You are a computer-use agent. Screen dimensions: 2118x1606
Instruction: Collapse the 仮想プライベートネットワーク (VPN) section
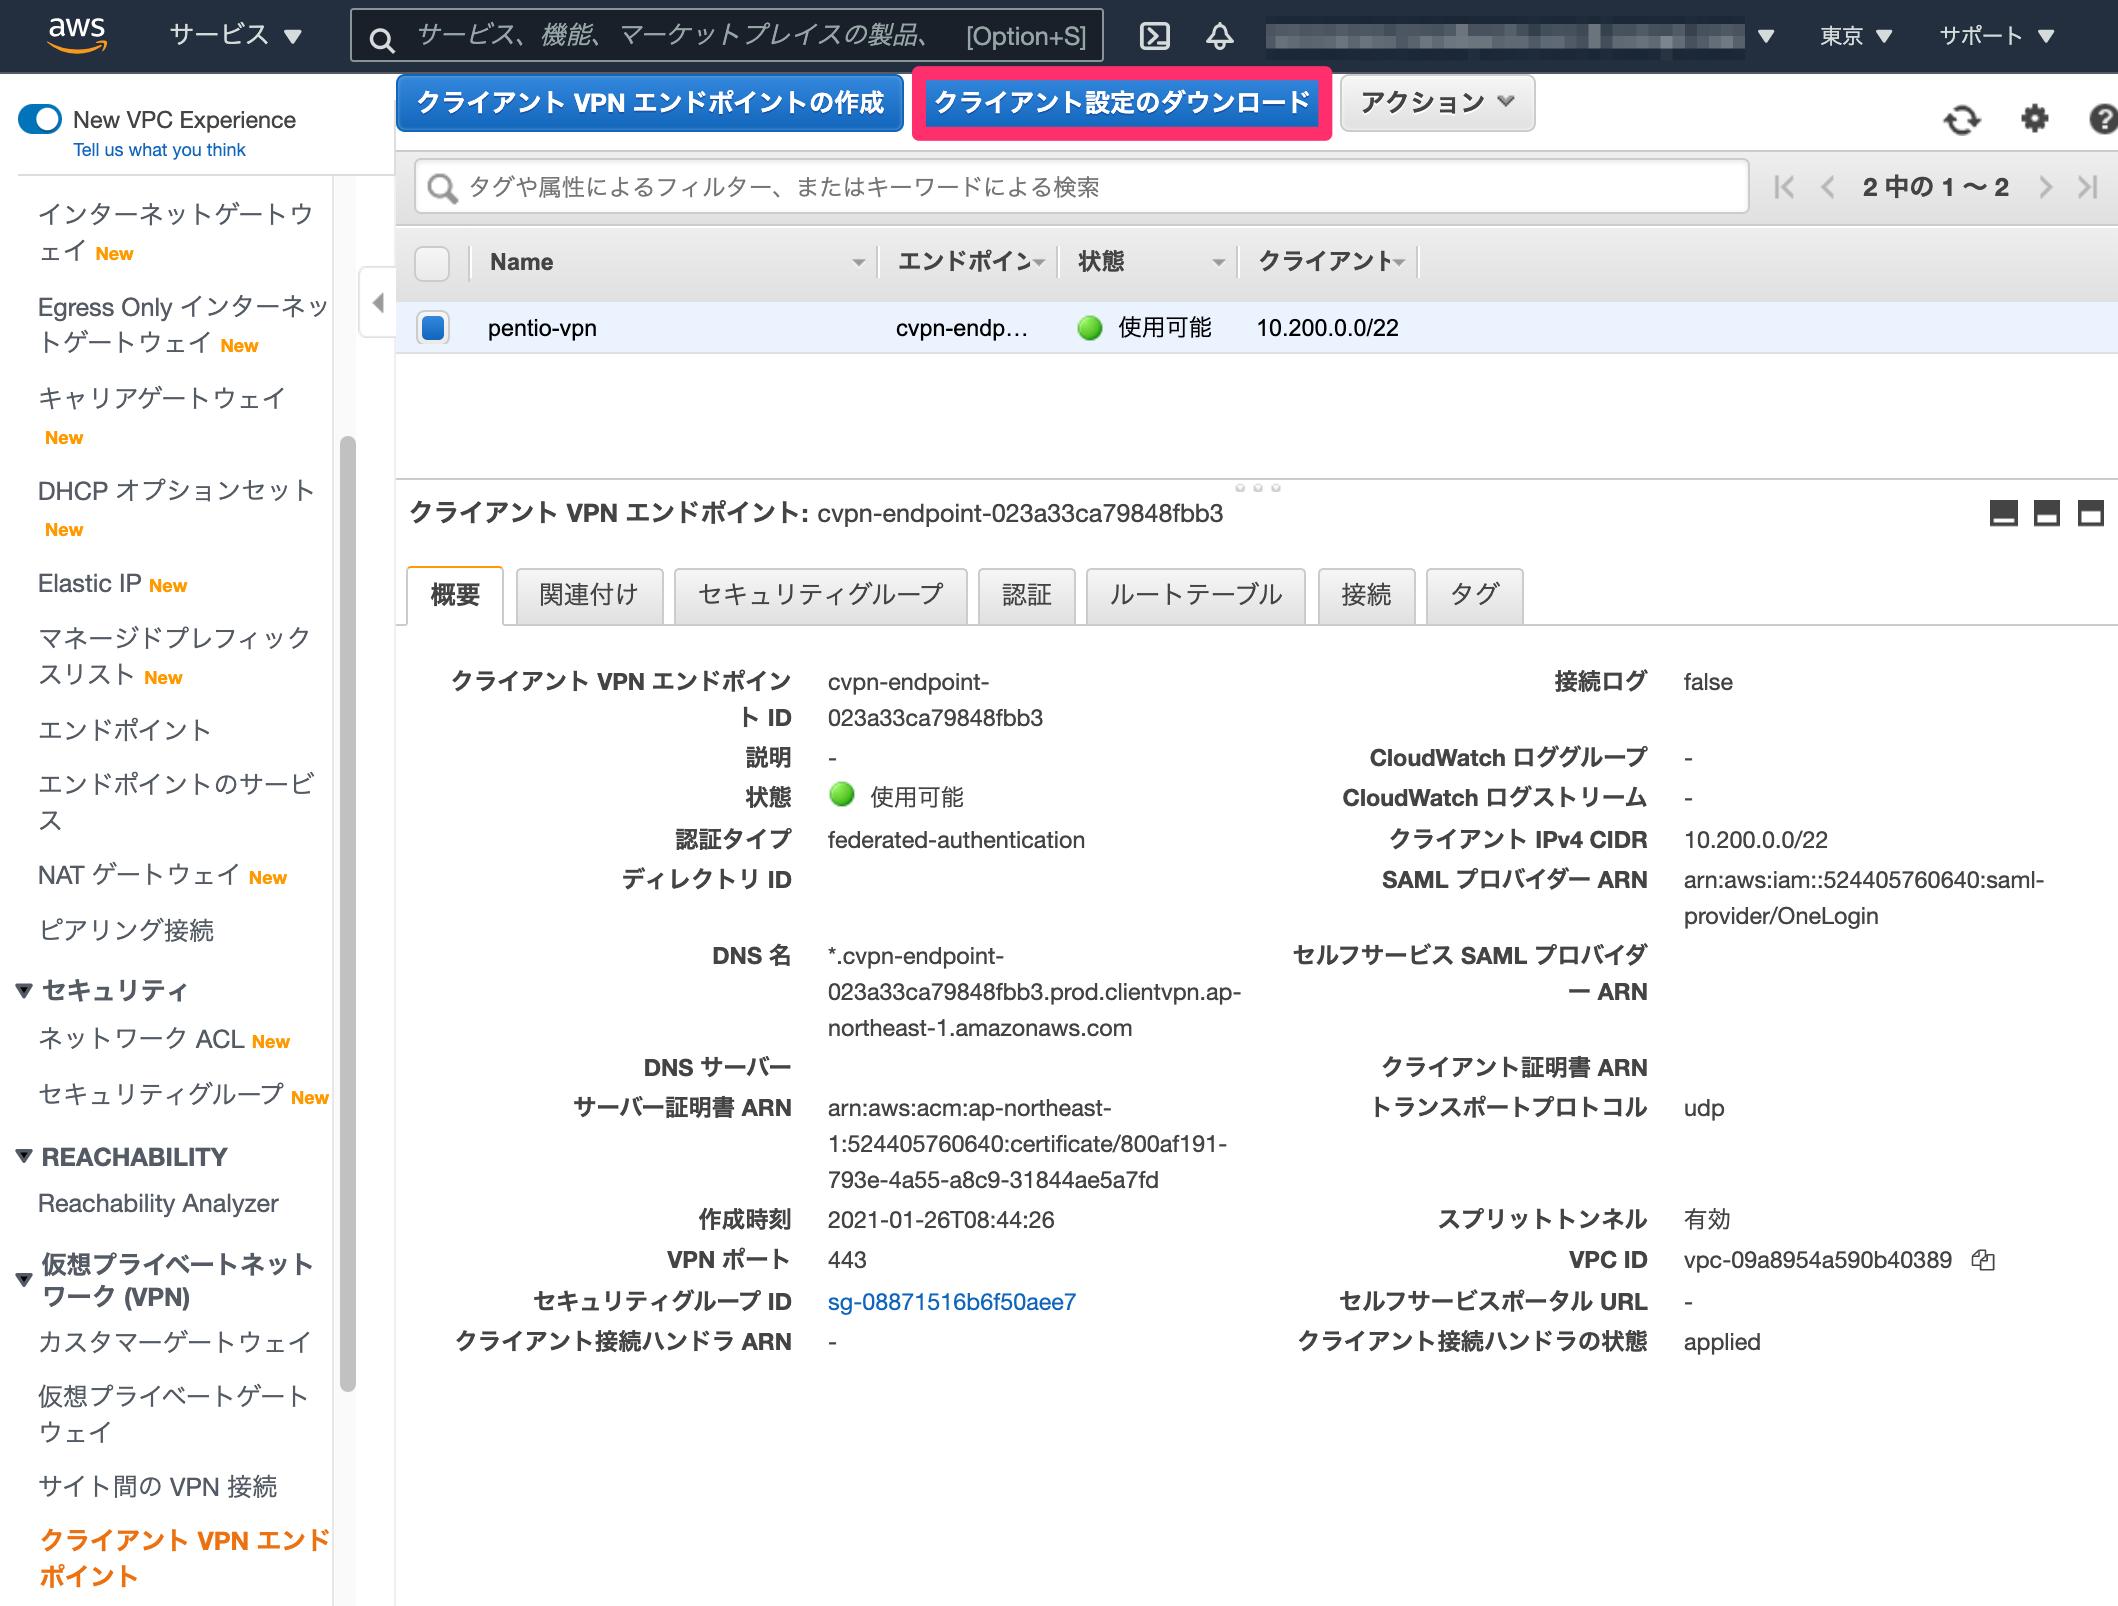pyautogui.click(x=25, y=1280)
